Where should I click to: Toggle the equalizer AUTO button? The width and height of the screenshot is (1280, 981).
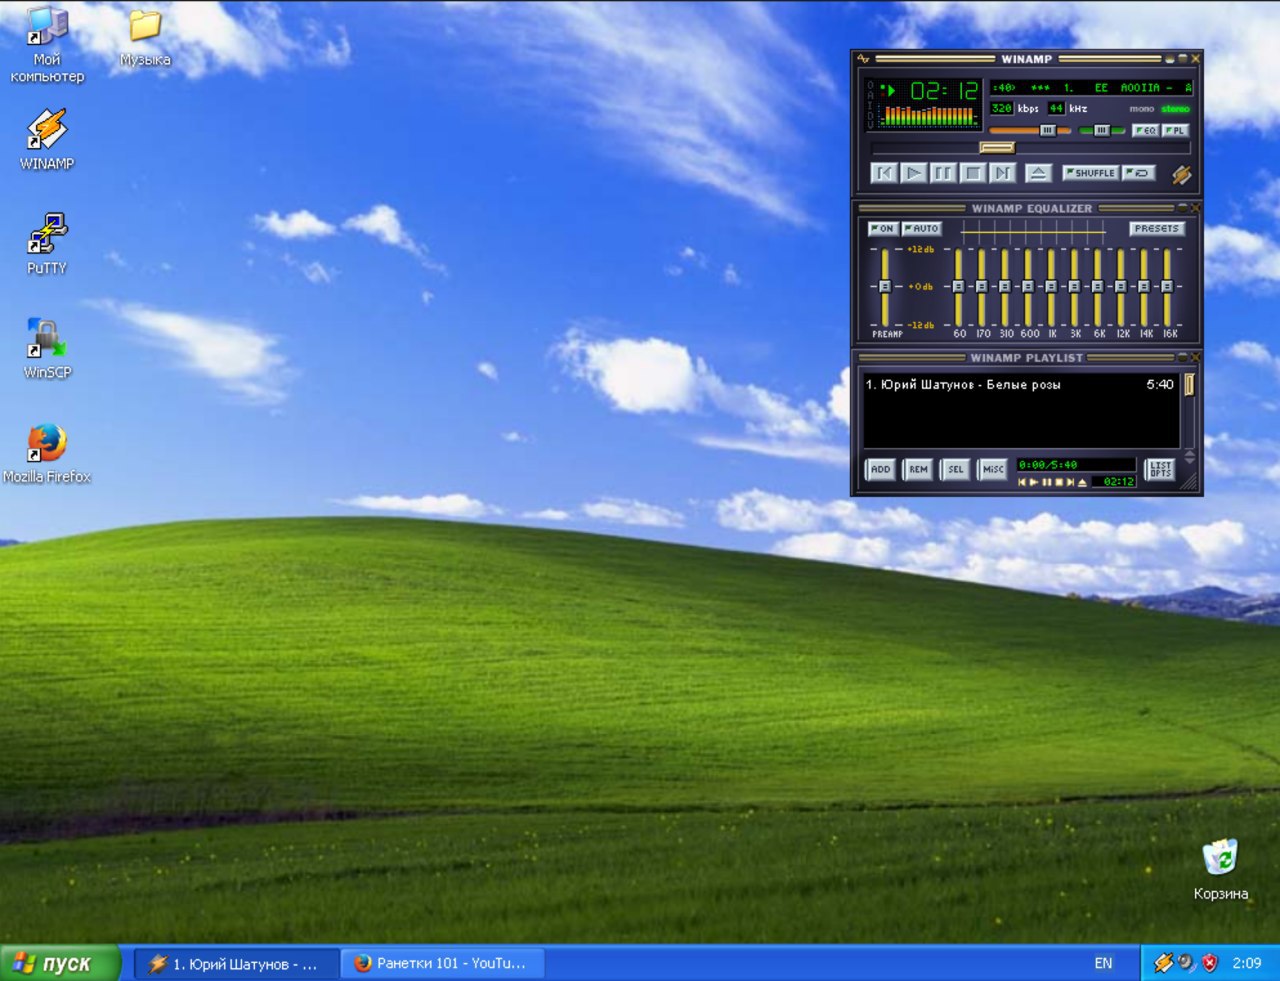point(922,229)
